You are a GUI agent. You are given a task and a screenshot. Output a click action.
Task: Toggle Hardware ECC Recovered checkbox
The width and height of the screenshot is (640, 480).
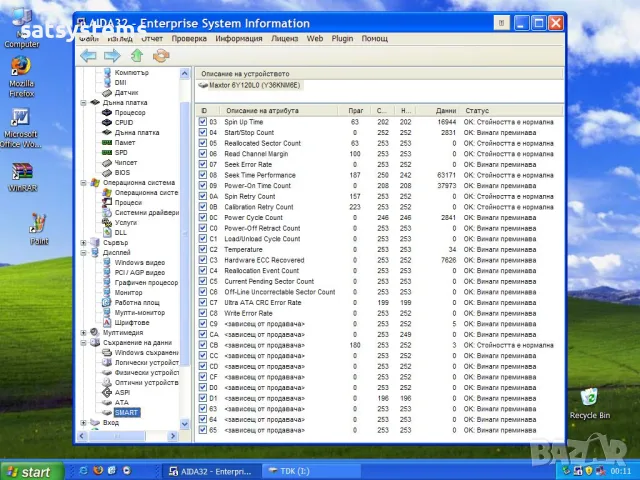(203, 260)
